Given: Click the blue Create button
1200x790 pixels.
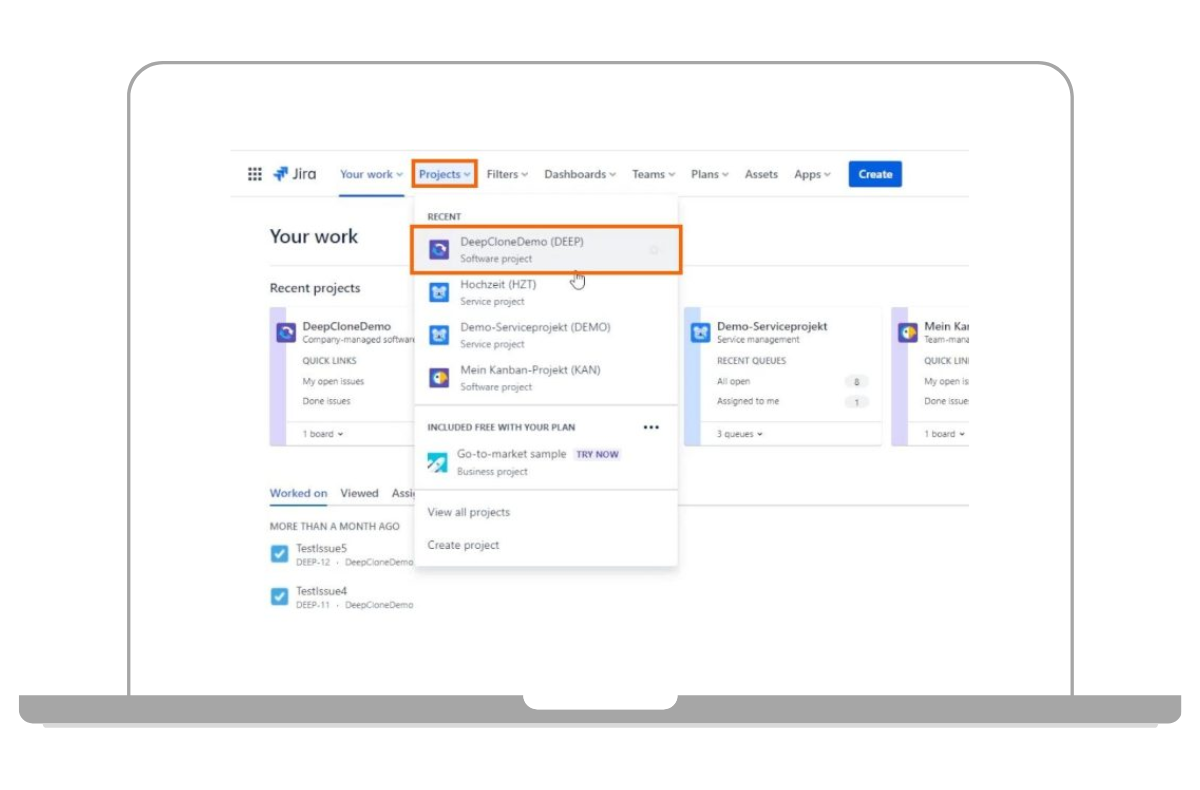Looking at the screenshot, I should pyautogui.click(x=875, y=174).
